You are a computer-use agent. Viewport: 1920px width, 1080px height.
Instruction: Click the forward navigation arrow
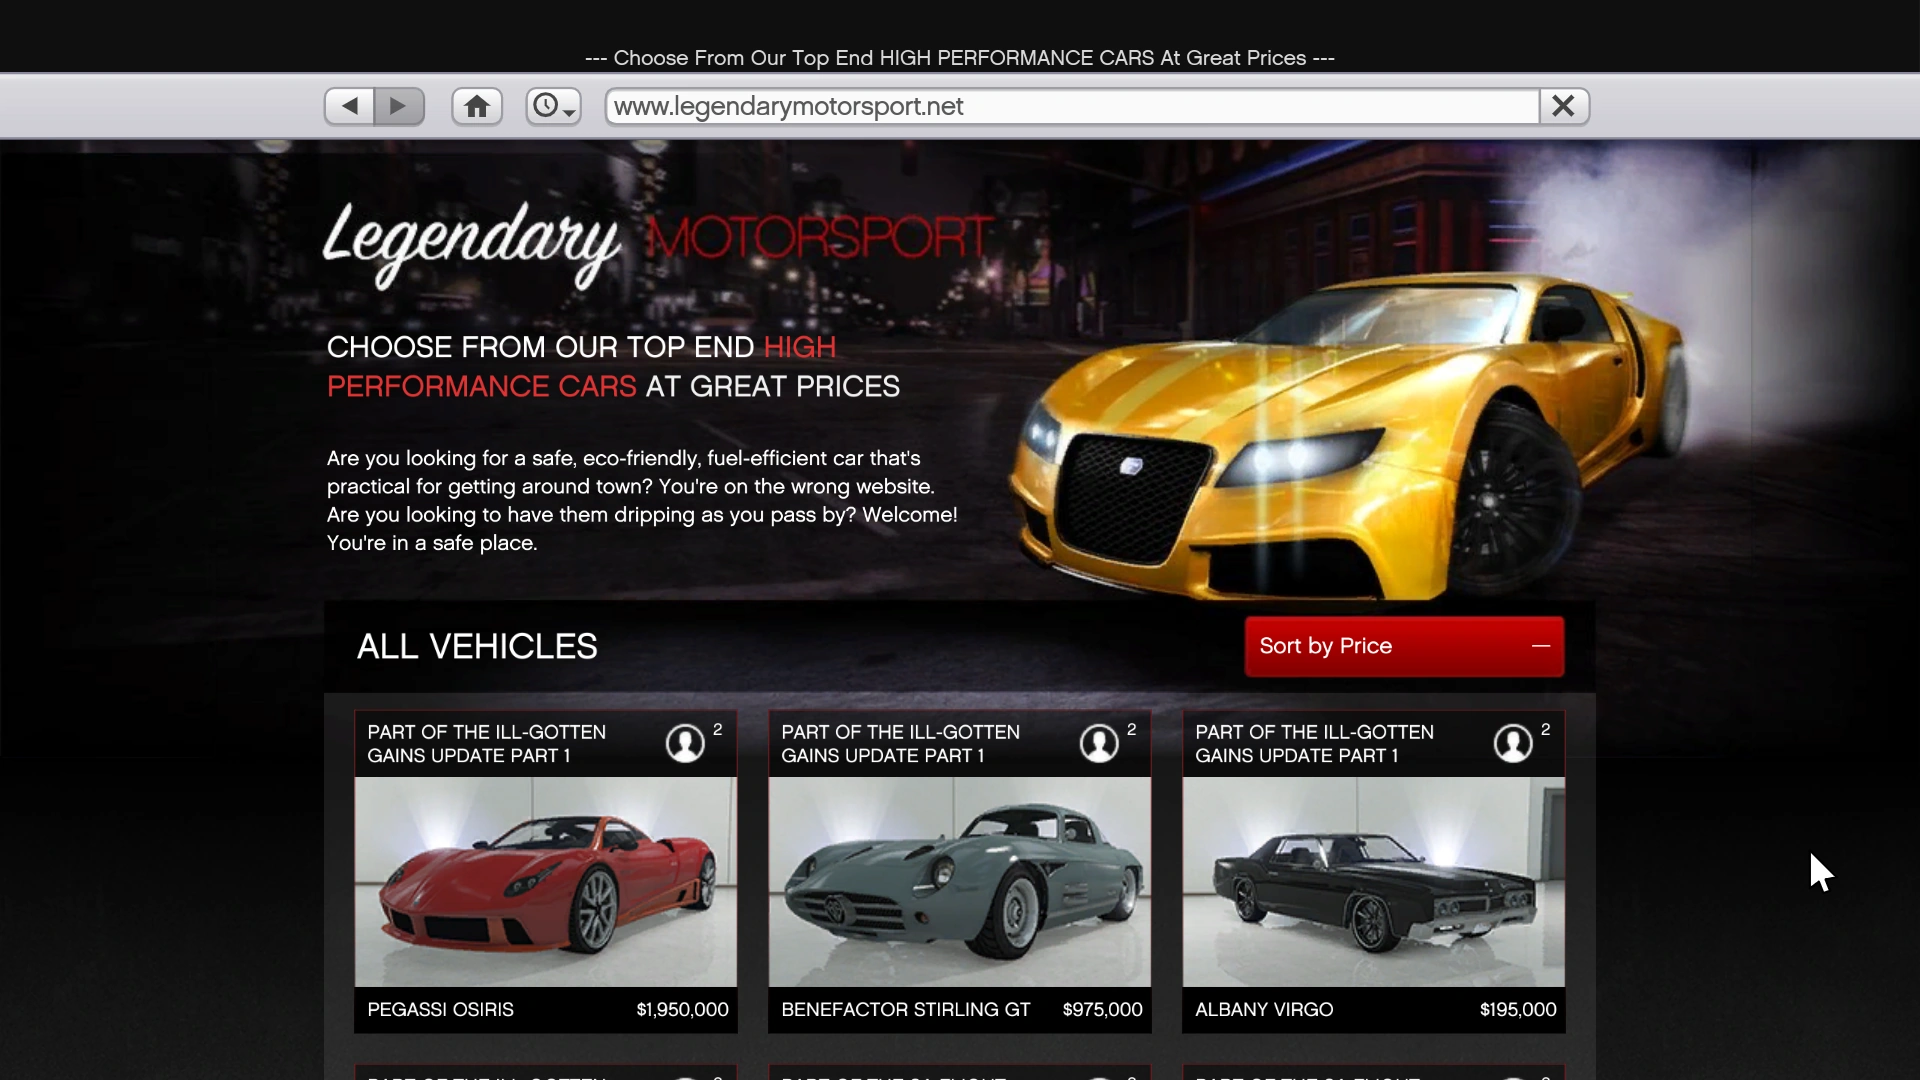coord(399,105)
